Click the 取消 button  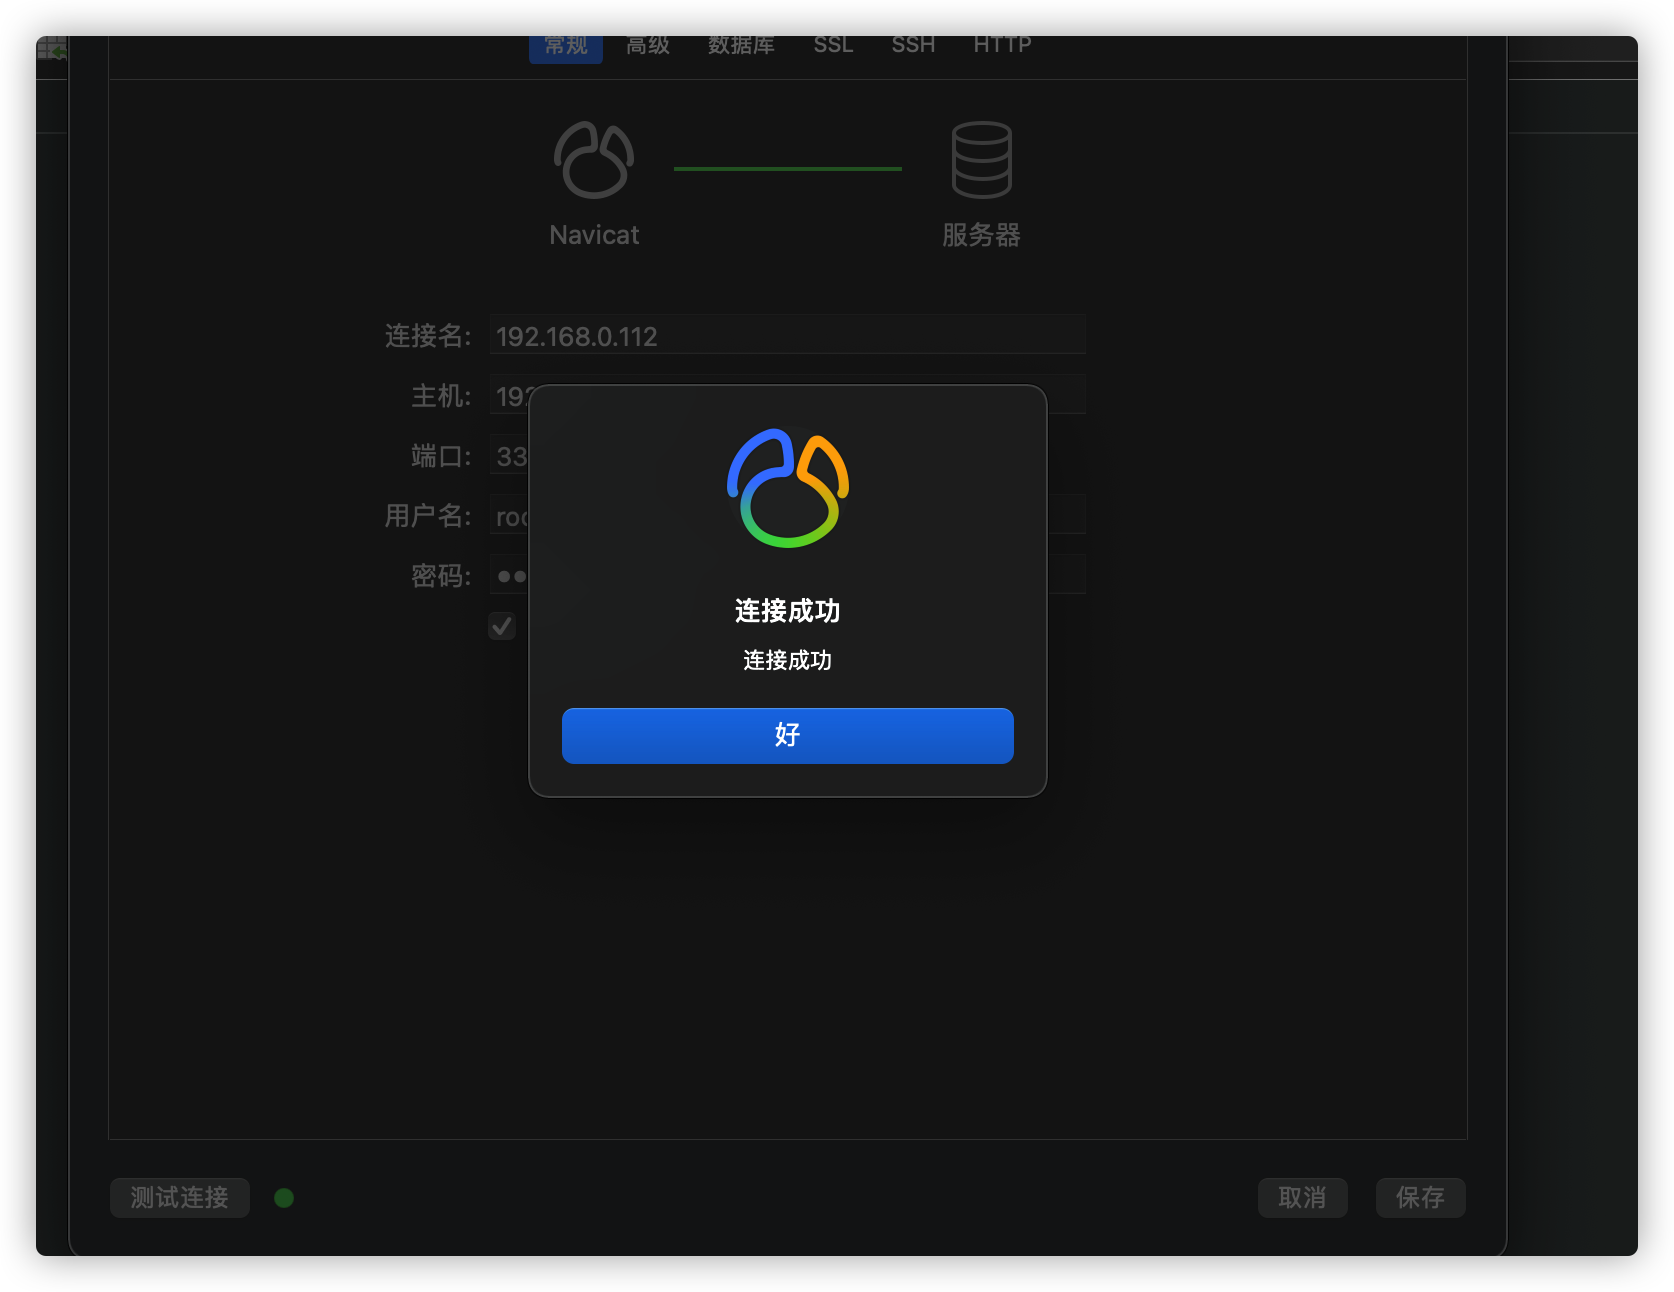click(x=1302, y=1197)
